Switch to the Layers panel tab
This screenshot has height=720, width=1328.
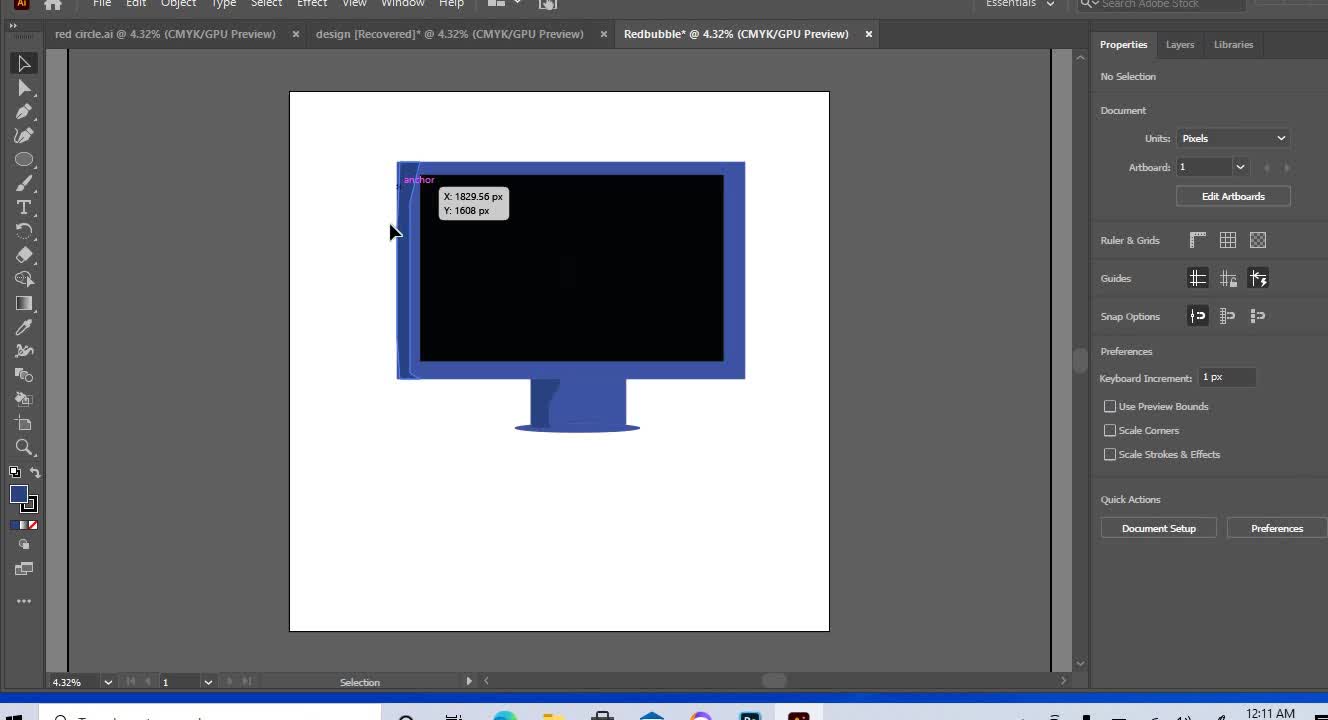pyautogui.click(x=1180, y=44)
